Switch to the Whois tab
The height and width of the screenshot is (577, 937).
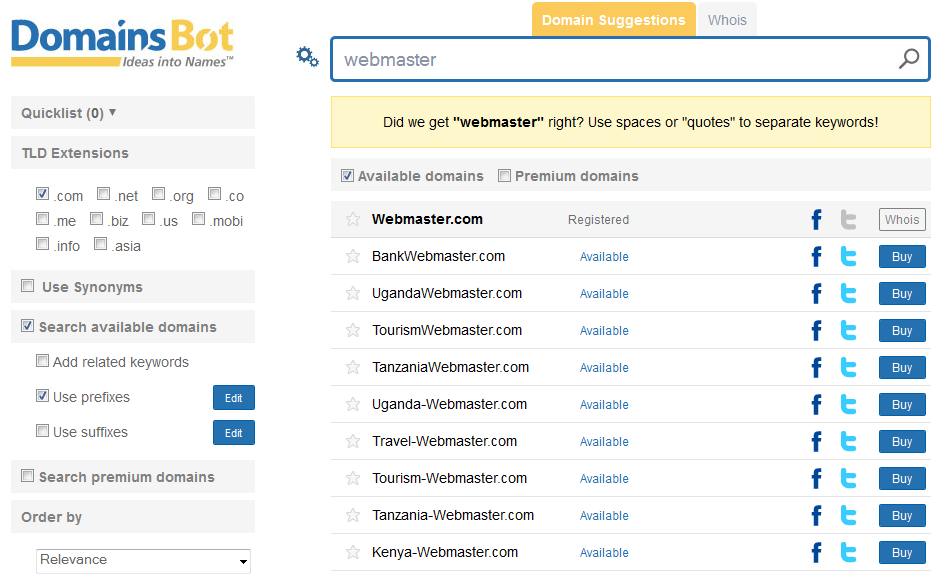point(727,20)
